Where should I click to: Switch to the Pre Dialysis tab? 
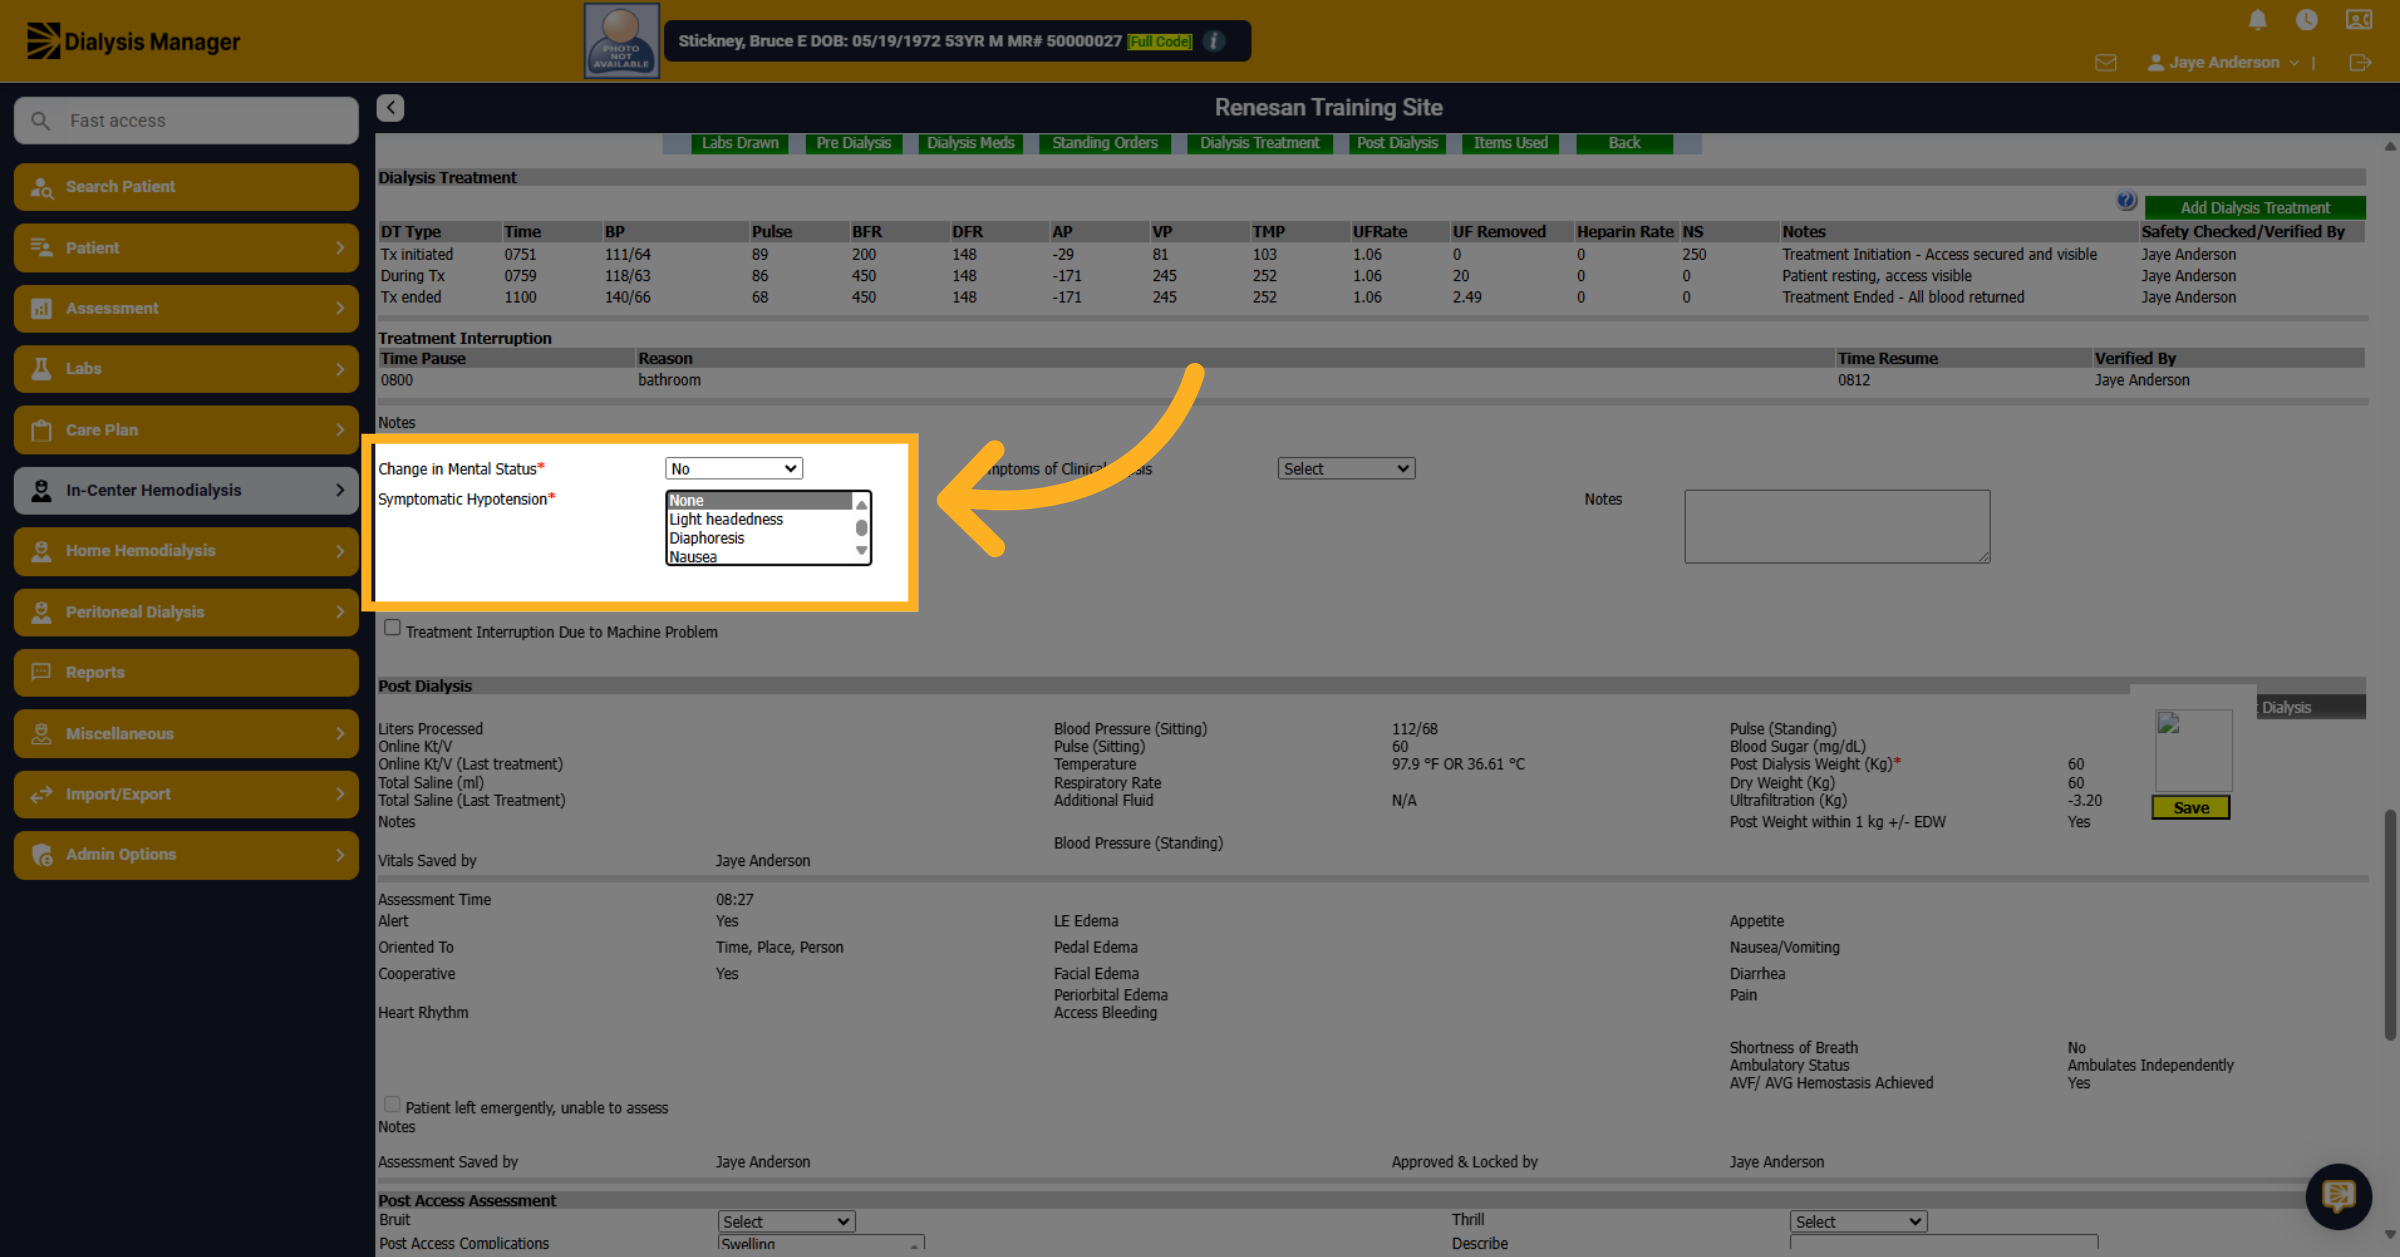[853, 143]
